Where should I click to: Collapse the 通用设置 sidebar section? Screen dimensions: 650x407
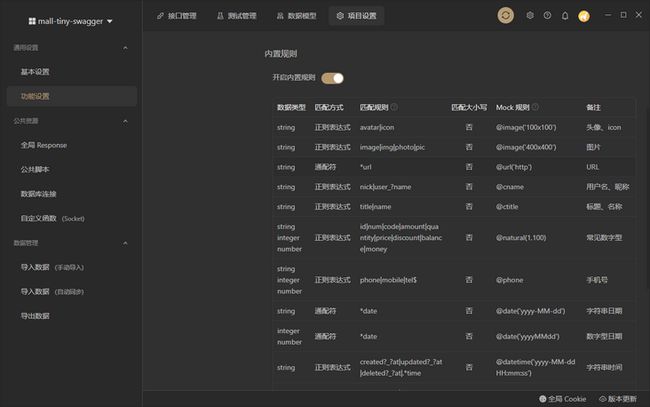(x=125, y=48)
